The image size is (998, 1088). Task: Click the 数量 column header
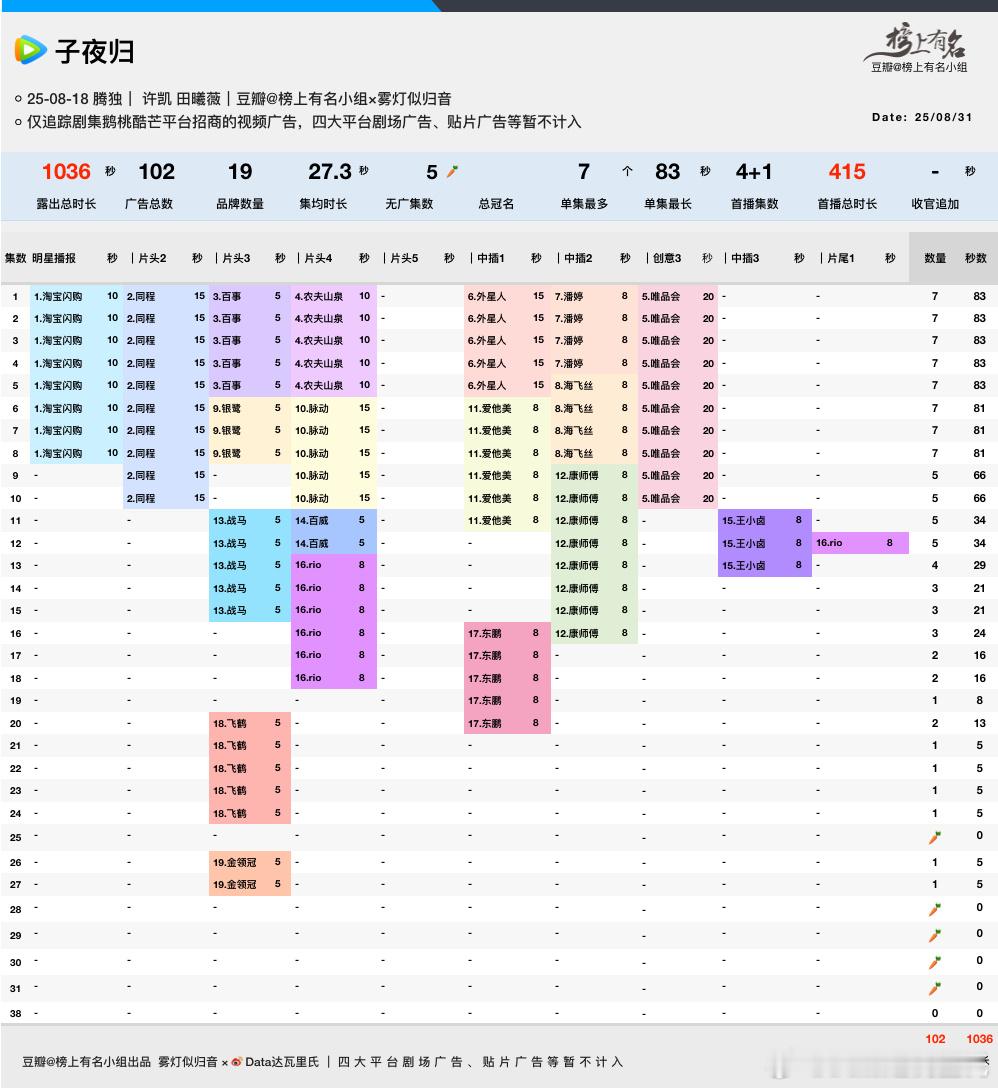(x=935, y=258)
